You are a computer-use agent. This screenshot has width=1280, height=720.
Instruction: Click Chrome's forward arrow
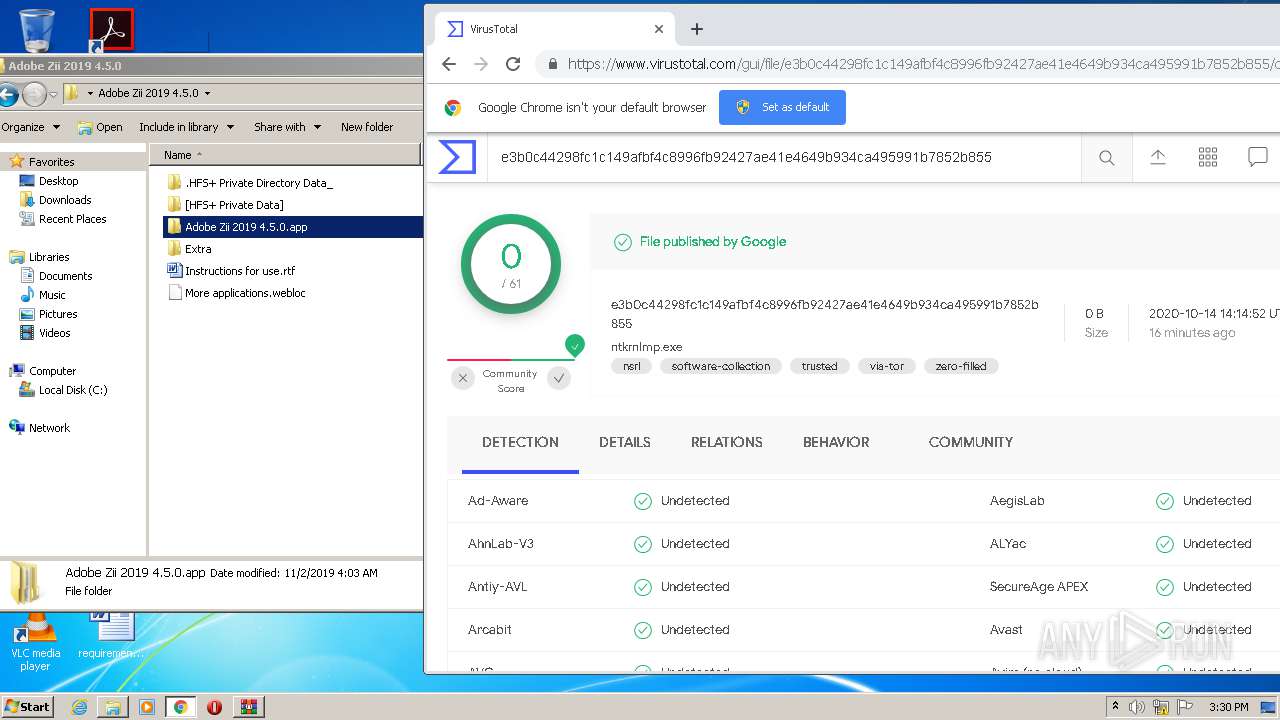[x=481, y=64]
